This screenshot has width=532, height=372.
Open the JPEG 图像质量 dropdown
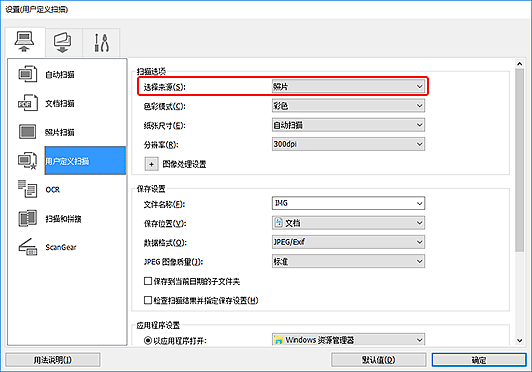(x=348, y=261)
